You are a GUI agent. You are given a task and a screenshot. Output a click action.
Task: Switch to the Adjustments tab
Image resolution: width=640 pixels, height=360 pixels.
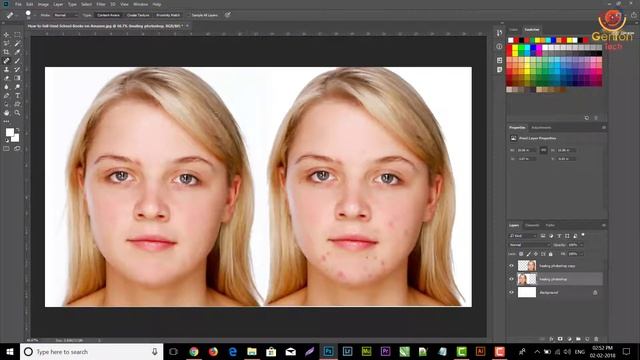pyautogui.click(x=541, y=128)
